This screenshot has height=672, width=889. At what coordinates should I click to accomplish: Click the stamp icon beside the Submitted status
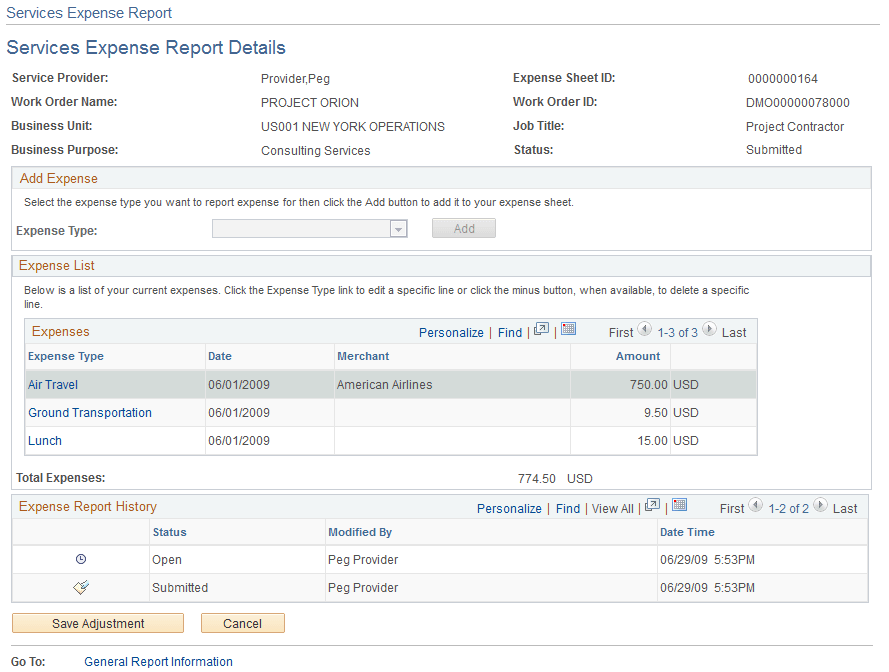tap(80, 587)
